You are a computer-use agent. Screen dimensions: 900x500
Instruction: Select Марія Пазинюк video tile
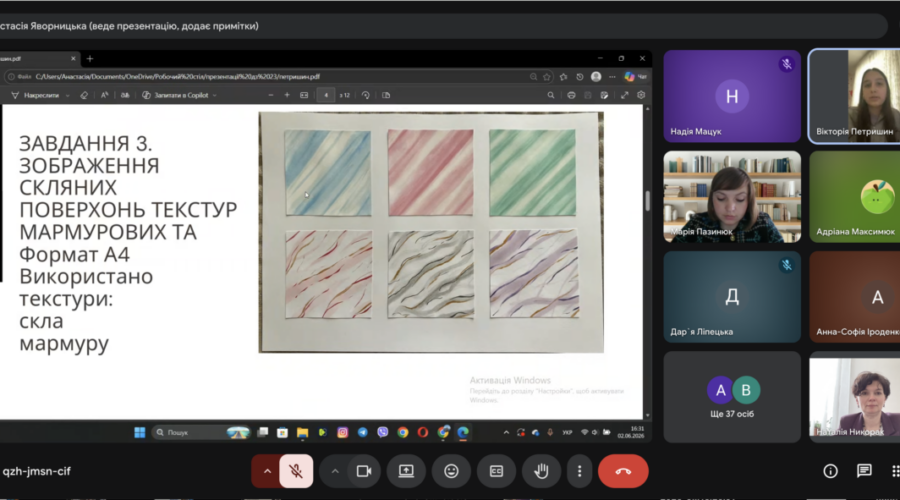point(732,196)
